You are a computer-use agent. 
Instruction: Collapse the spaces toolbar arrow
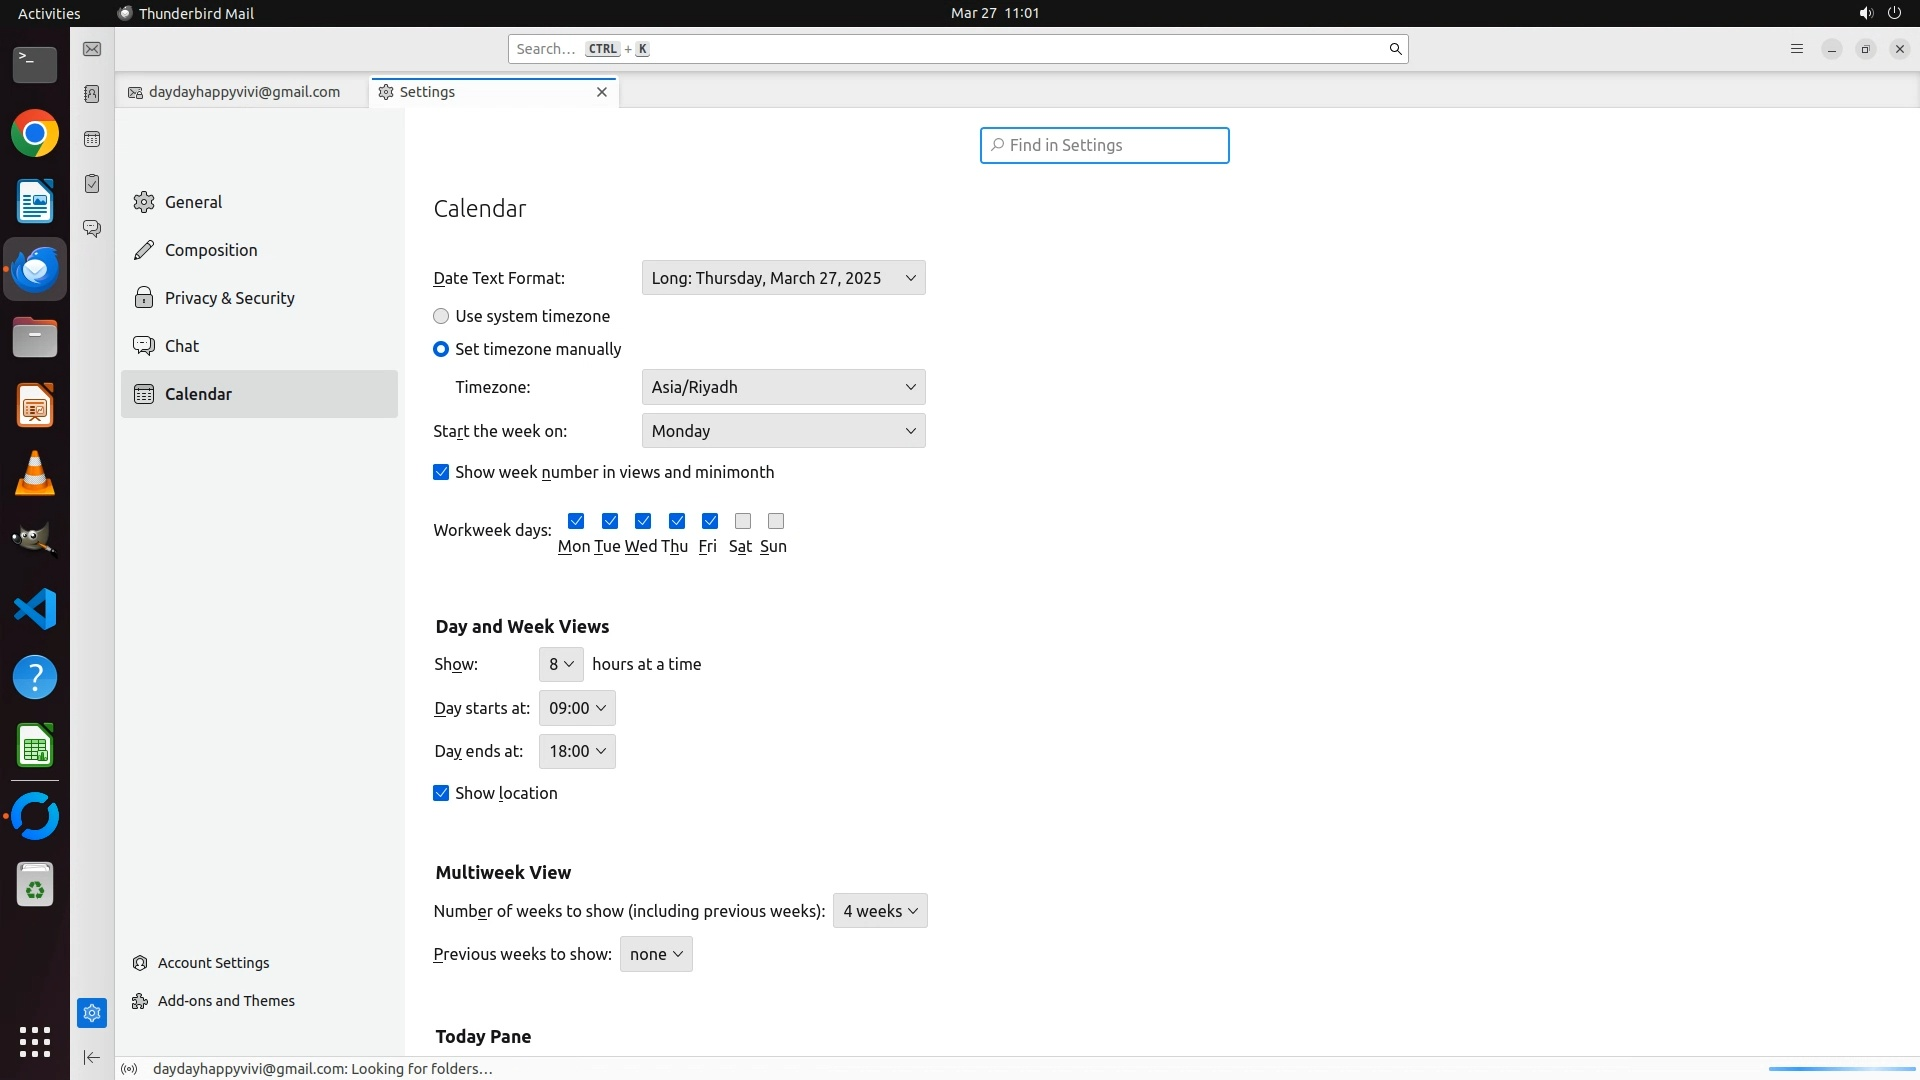pyautogui.click(x=92, y=1057)
